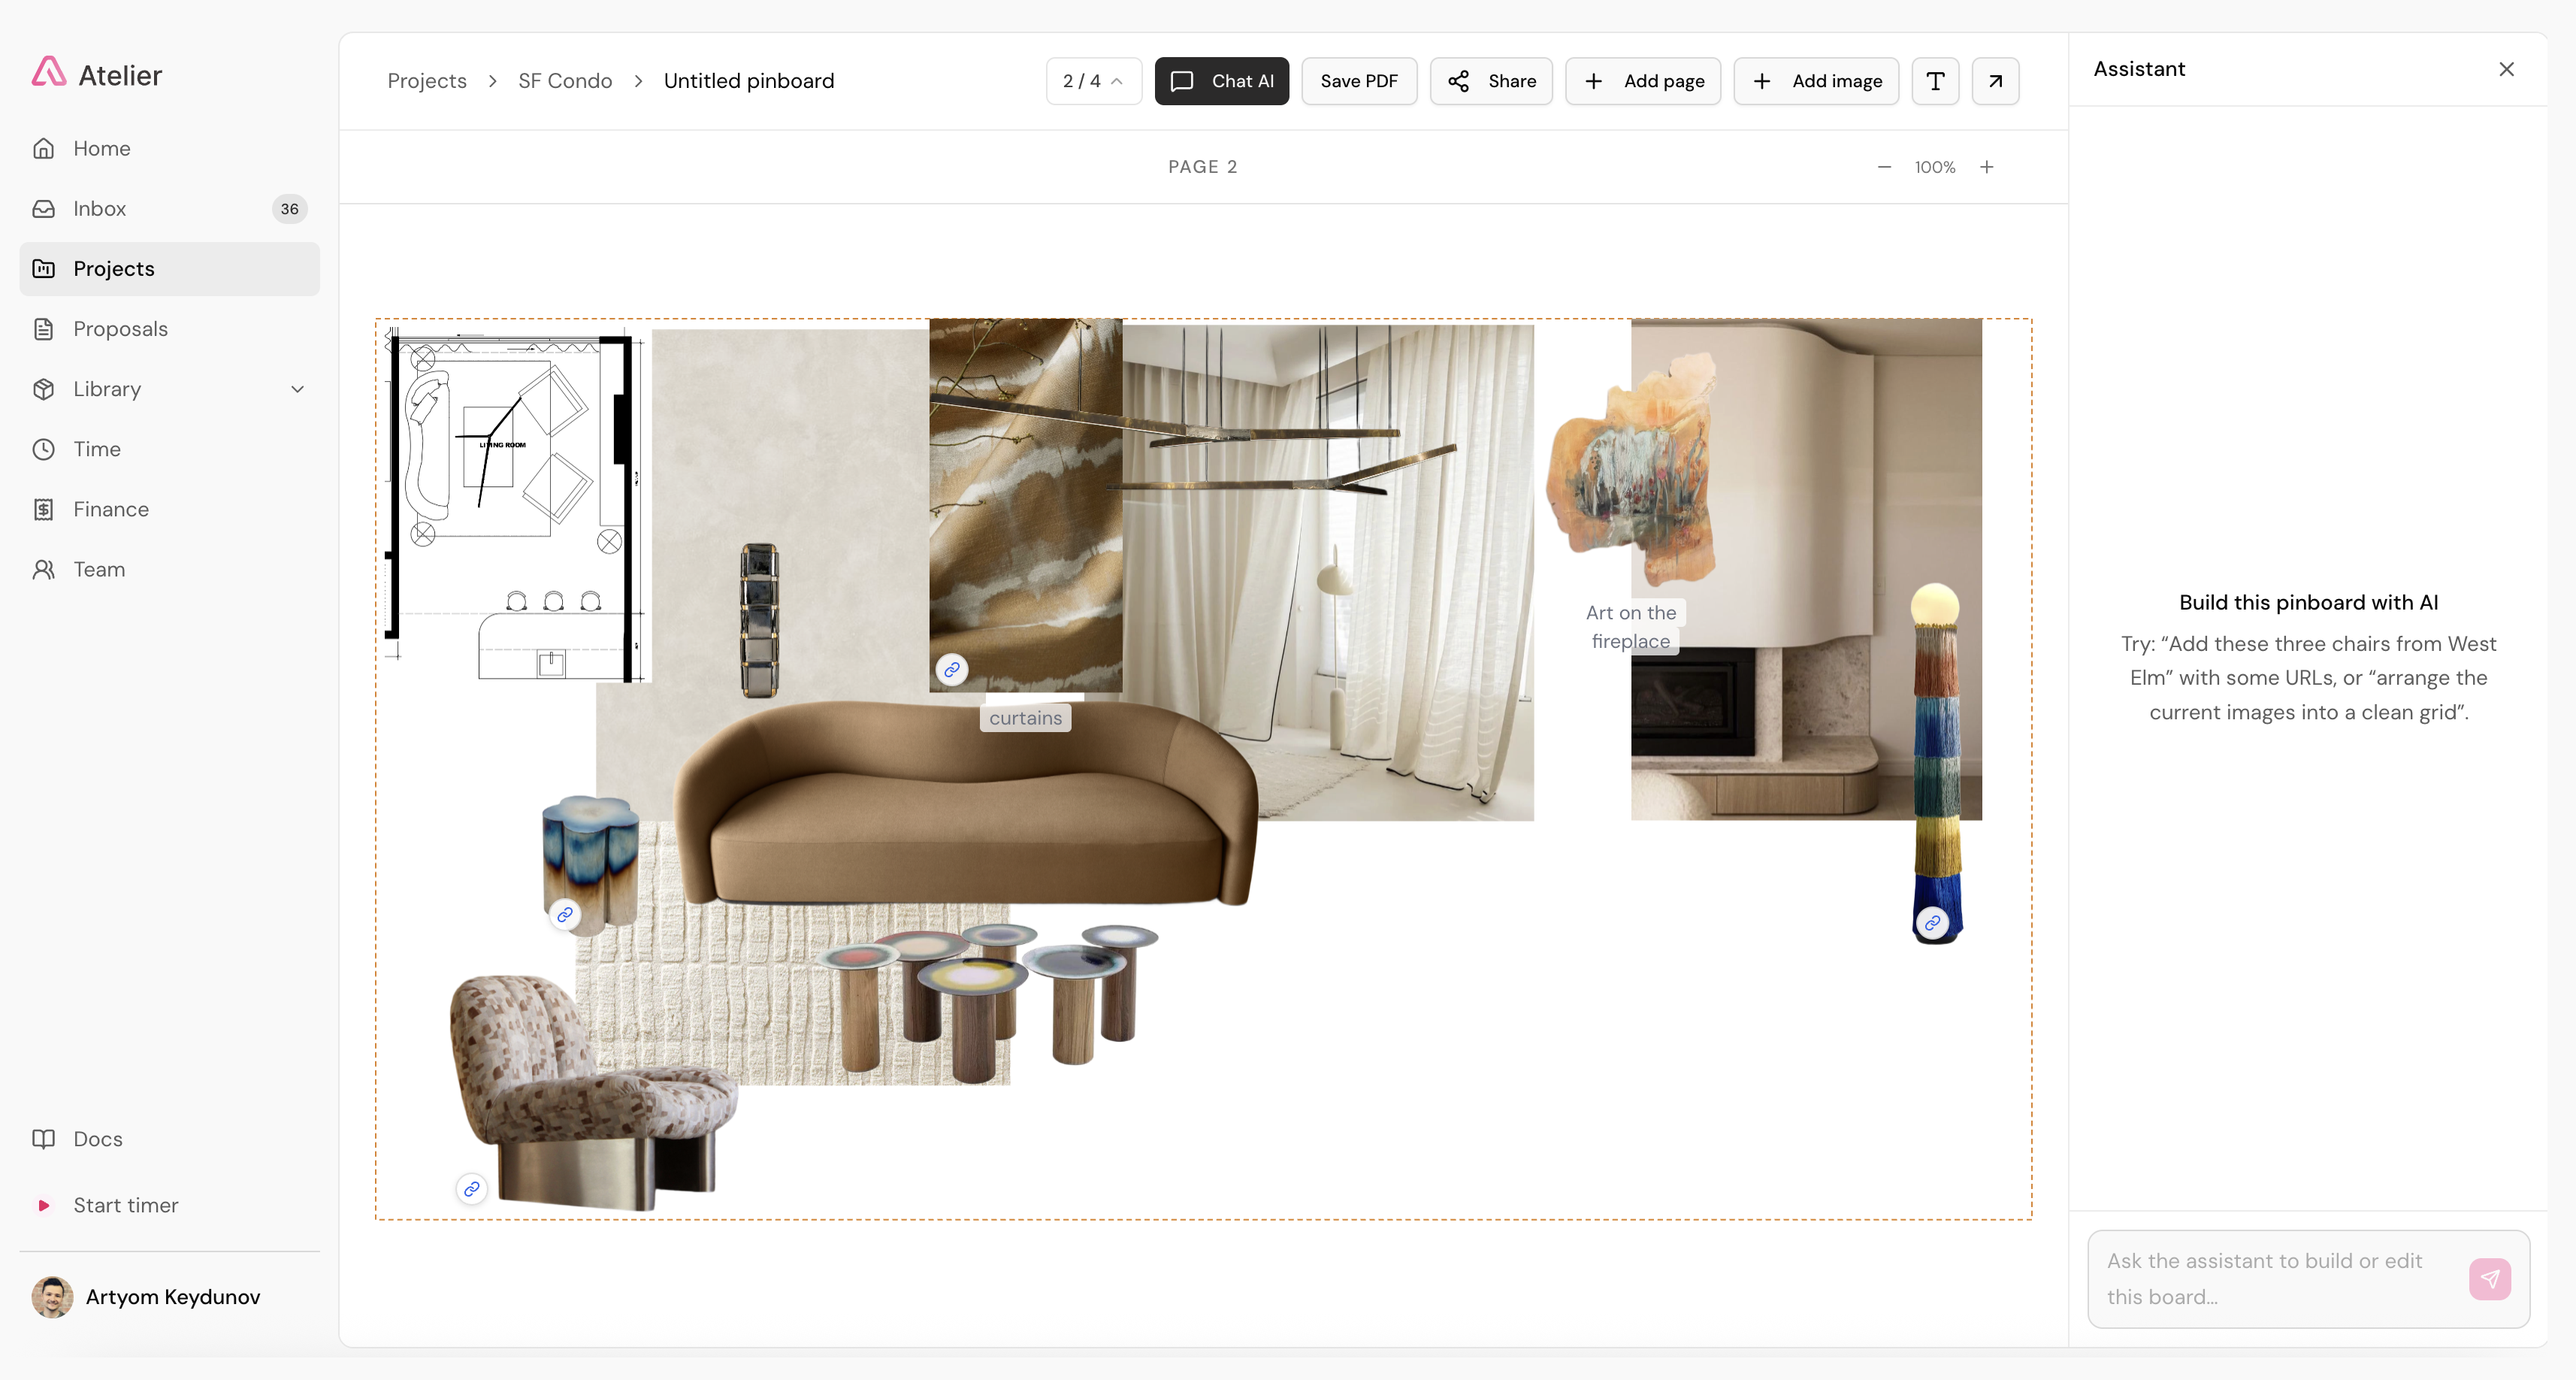Click the Share network icon
2576x1380 pixels.
click(x=1458, y=81)
